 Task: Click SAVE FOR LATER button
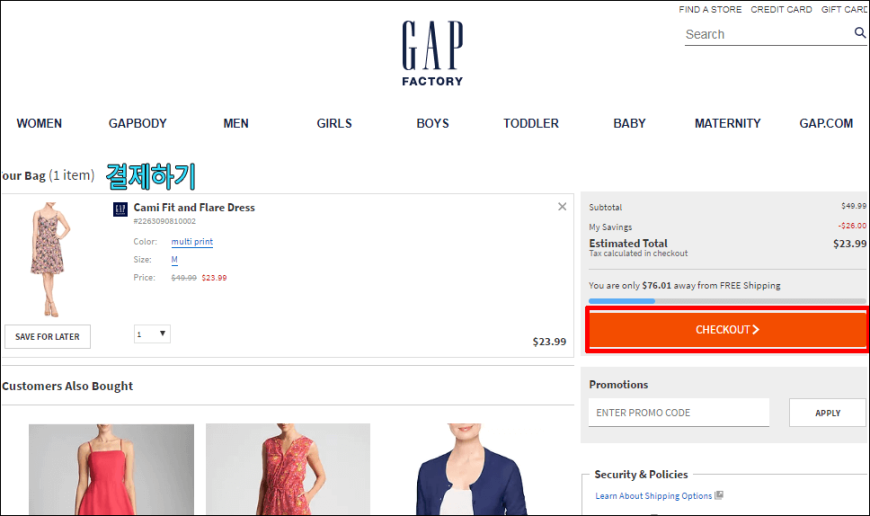click(47, 337)
